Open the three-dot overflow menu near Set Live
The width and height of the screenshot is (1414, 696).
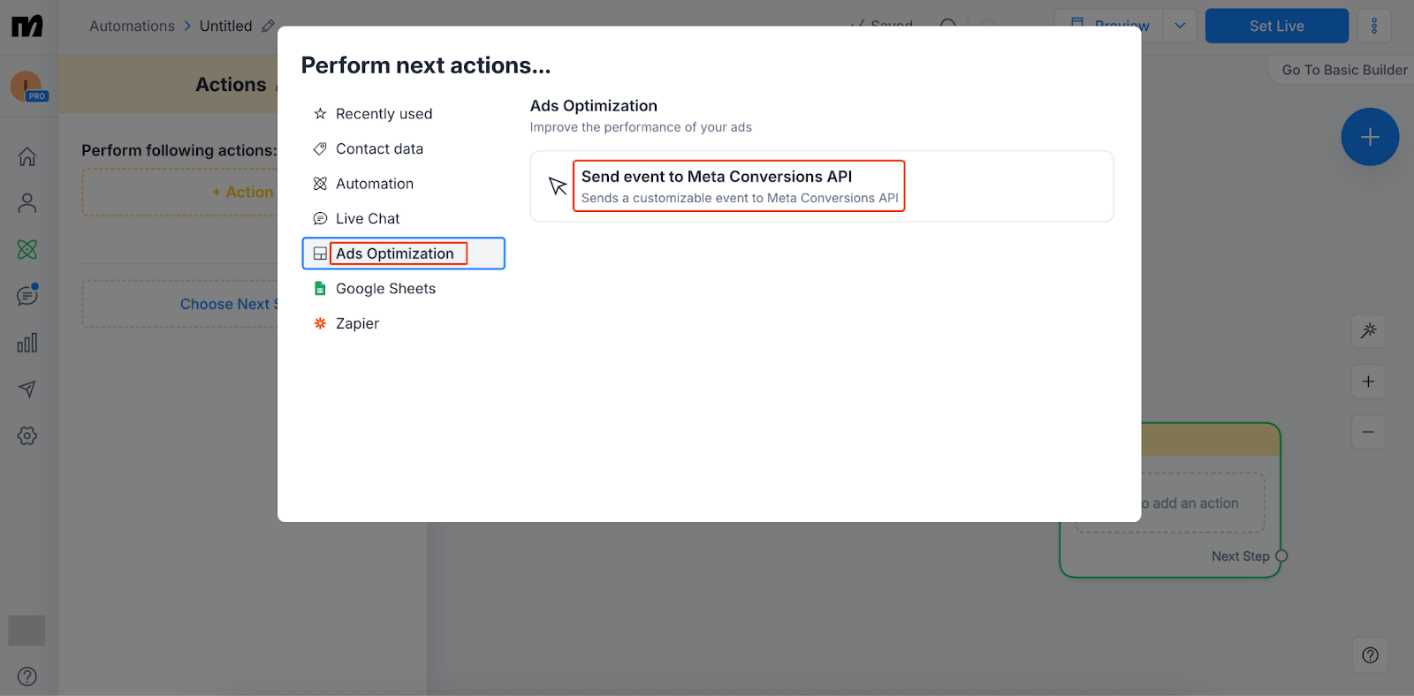pyautogui.click(x=1374, y=25)
